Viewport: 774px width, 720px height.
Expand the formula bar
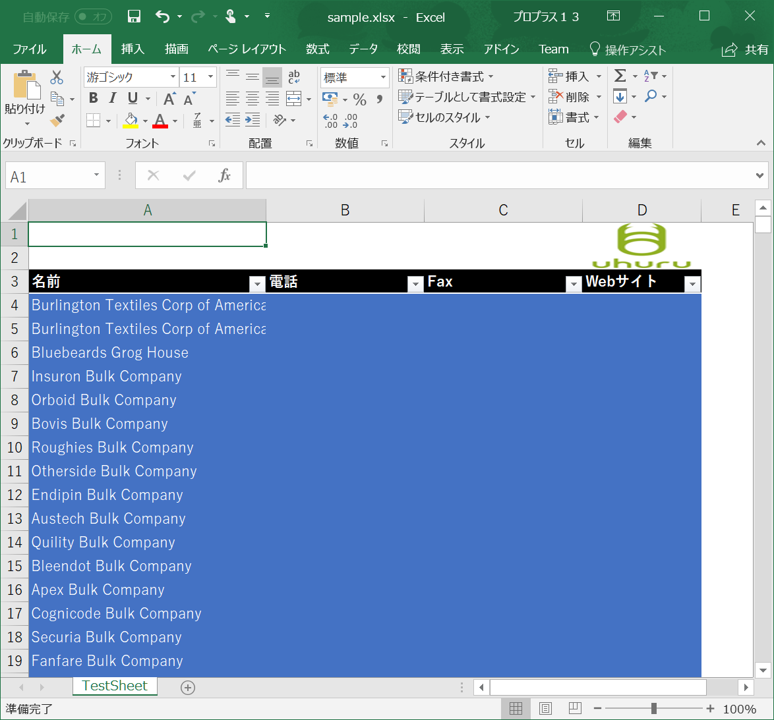[x=760, y=175]
